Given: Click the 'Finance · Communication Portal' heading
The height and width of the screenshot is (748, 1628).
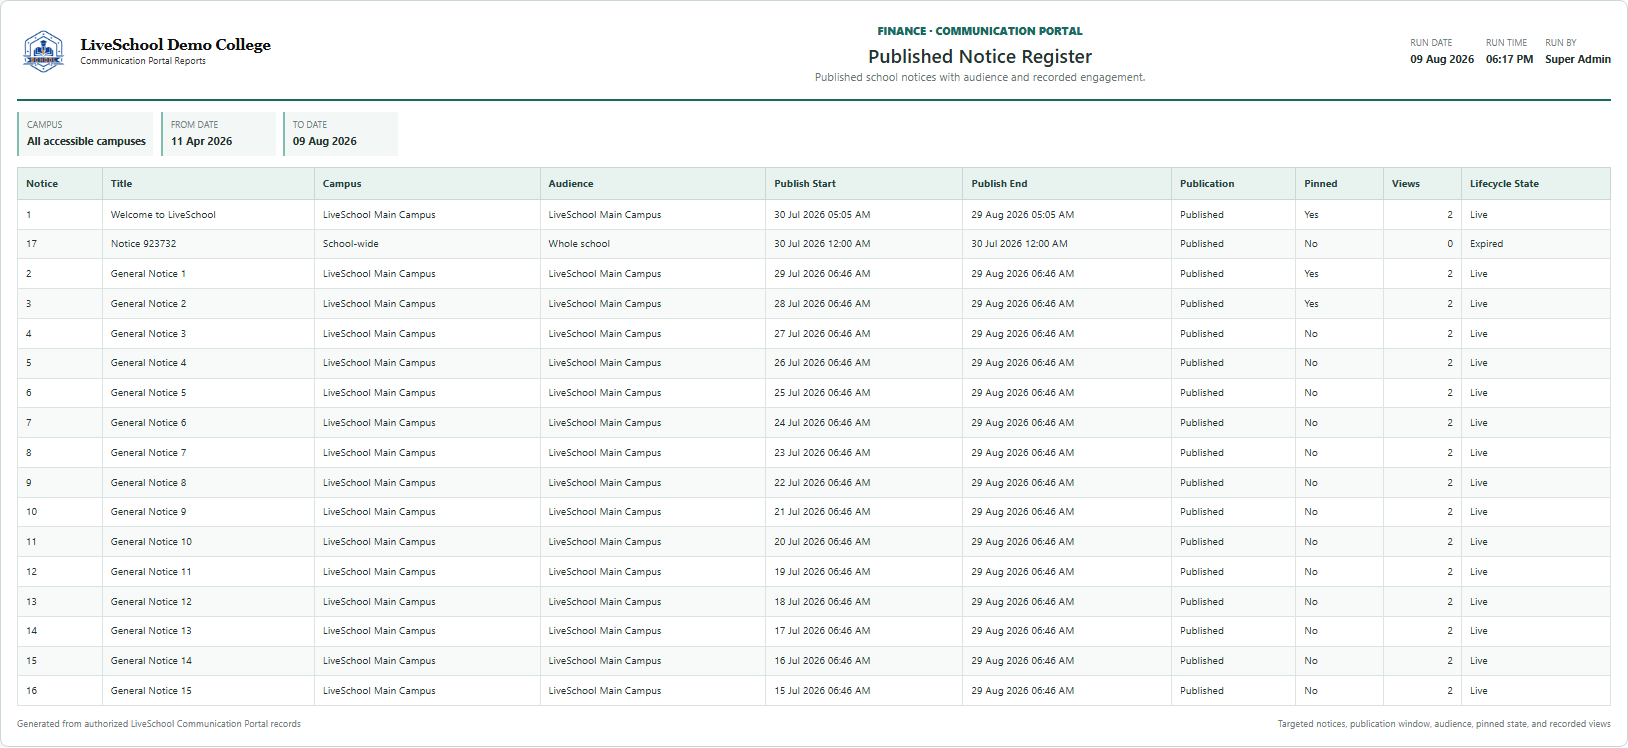Looking at the screenshot, I should tap(980, 31).
